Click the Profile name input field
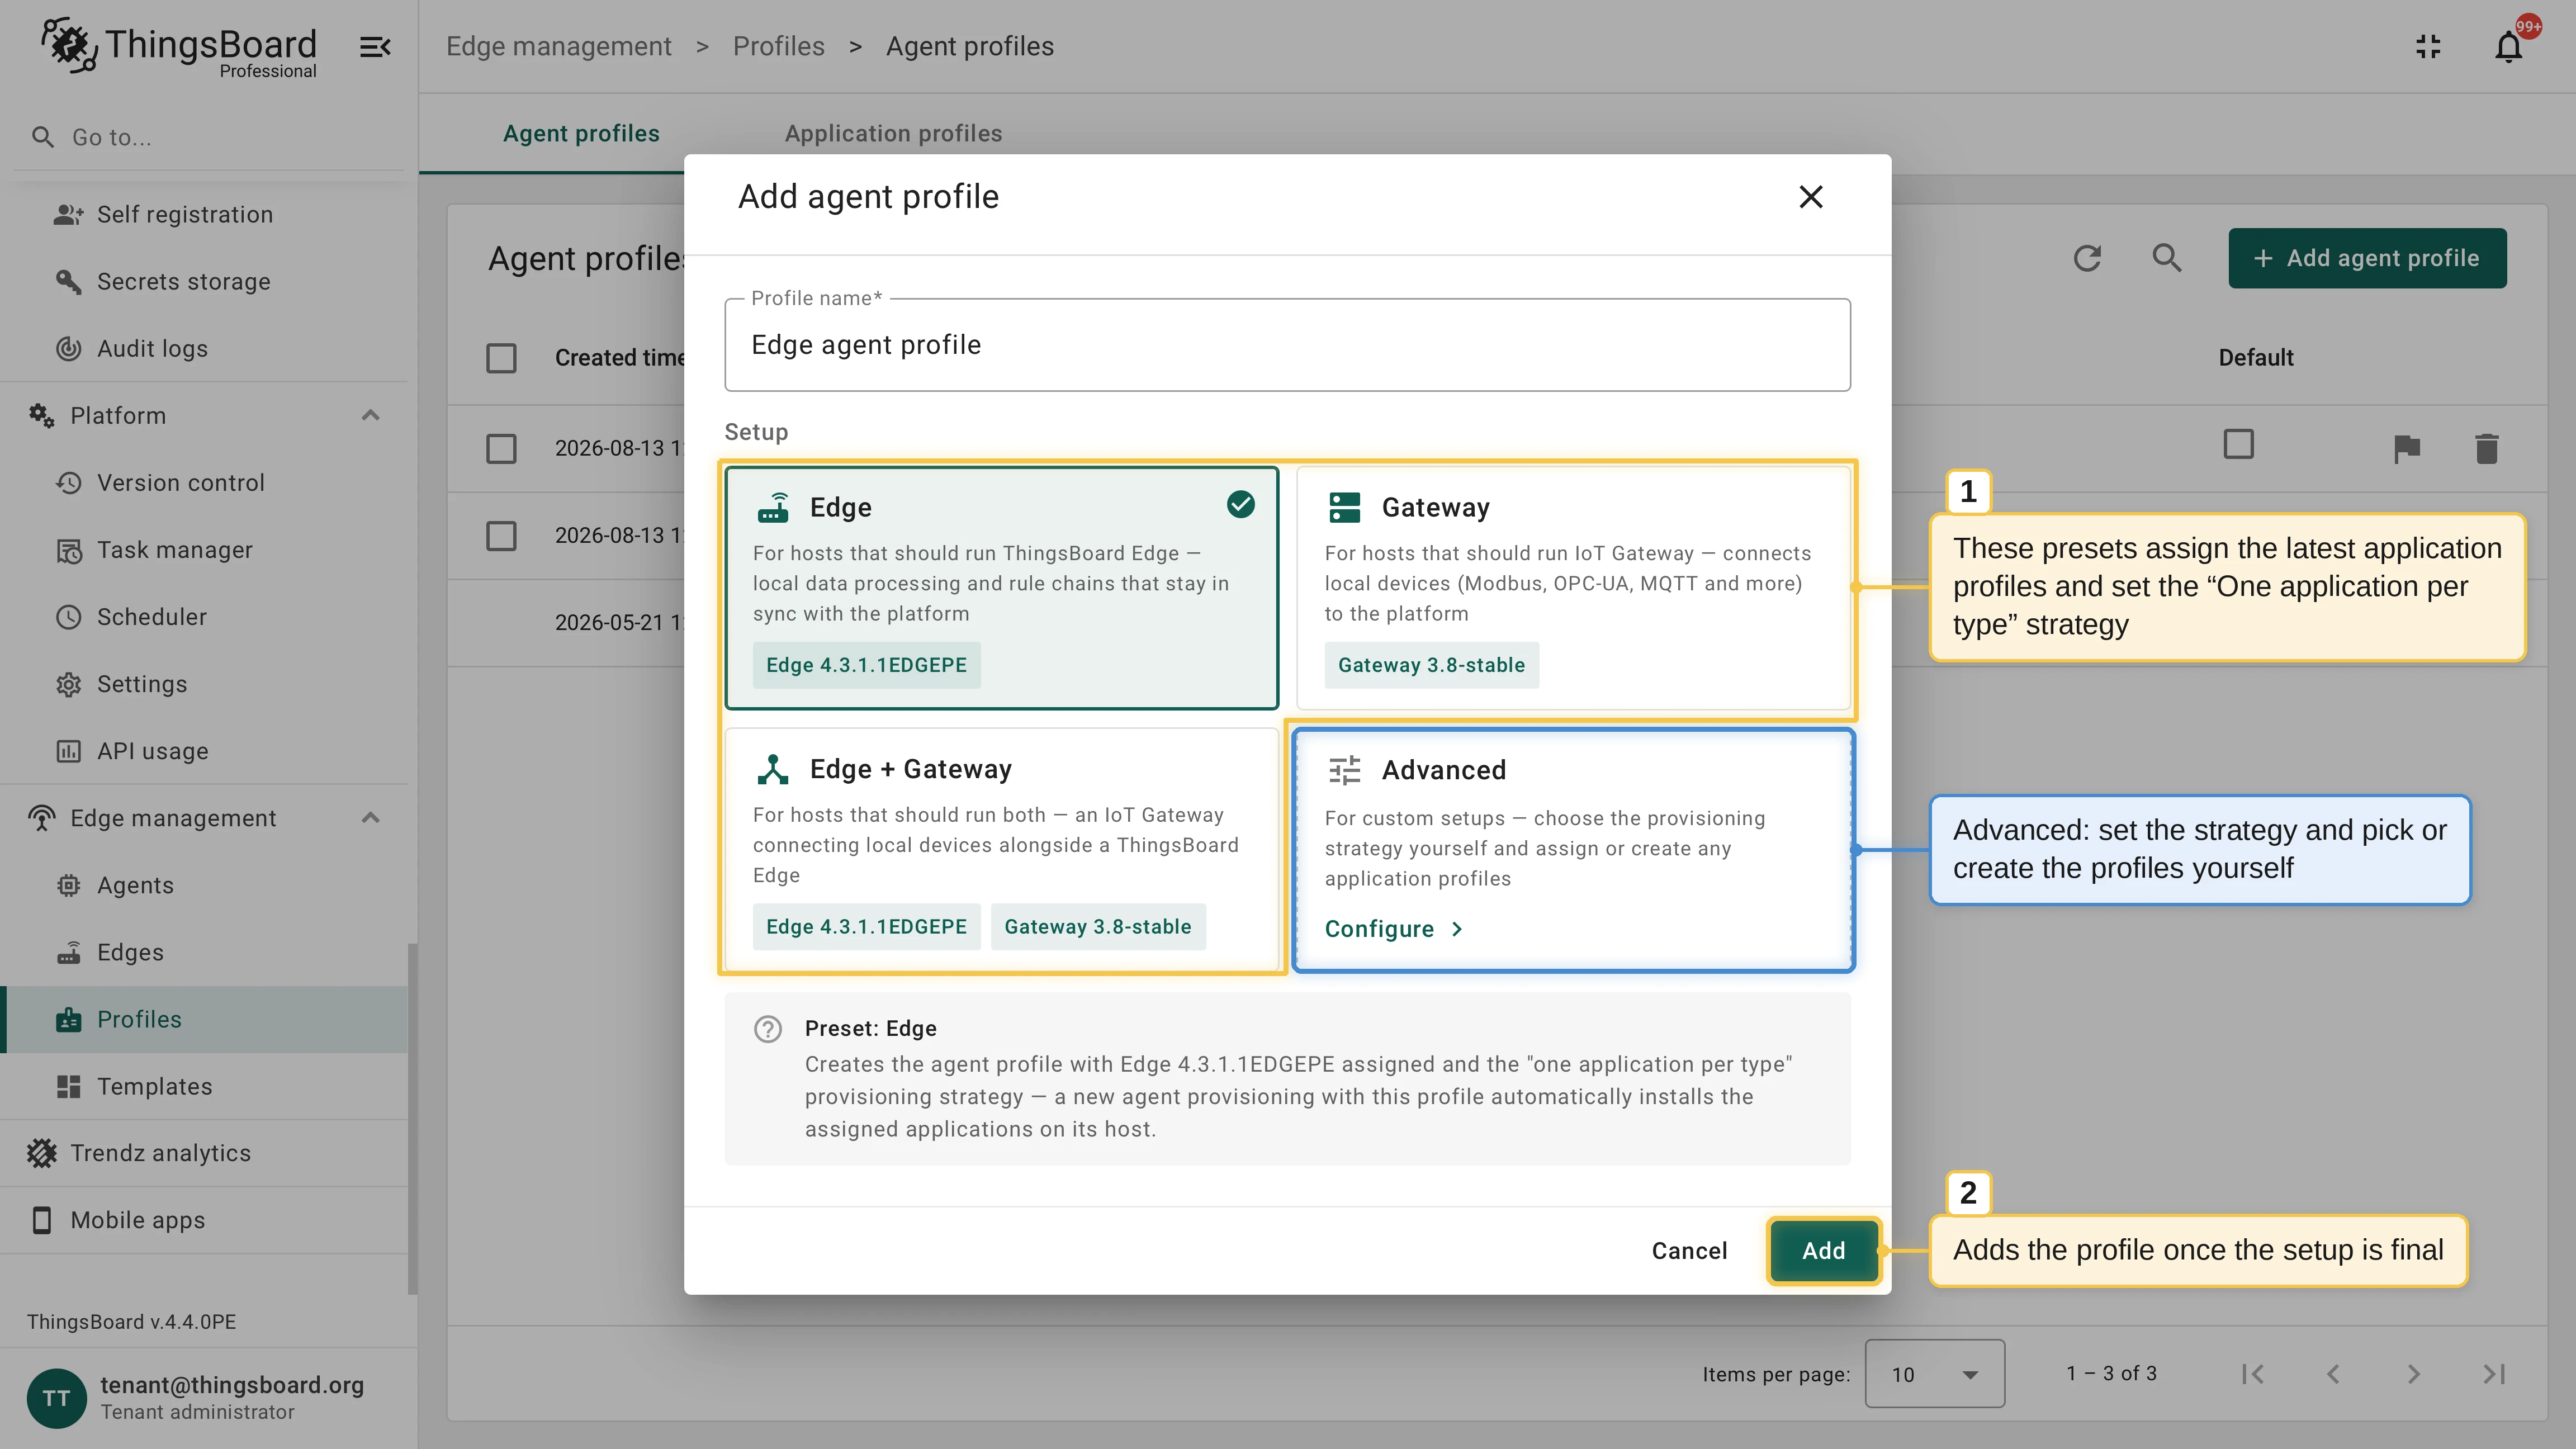The image size is (2576, 1449). coord(1288,345)
